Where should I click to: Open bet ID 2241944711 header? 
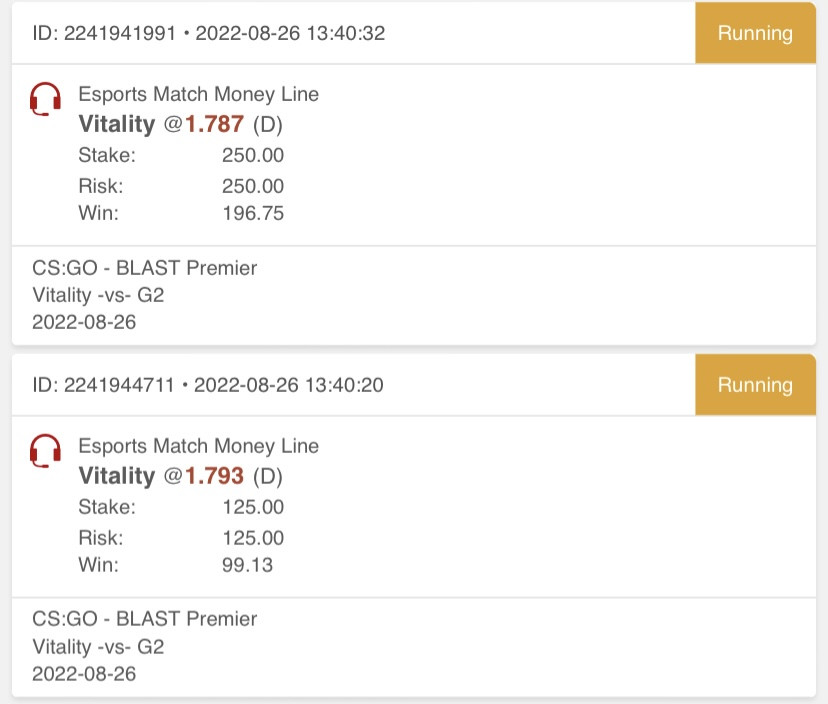(208, 385)
